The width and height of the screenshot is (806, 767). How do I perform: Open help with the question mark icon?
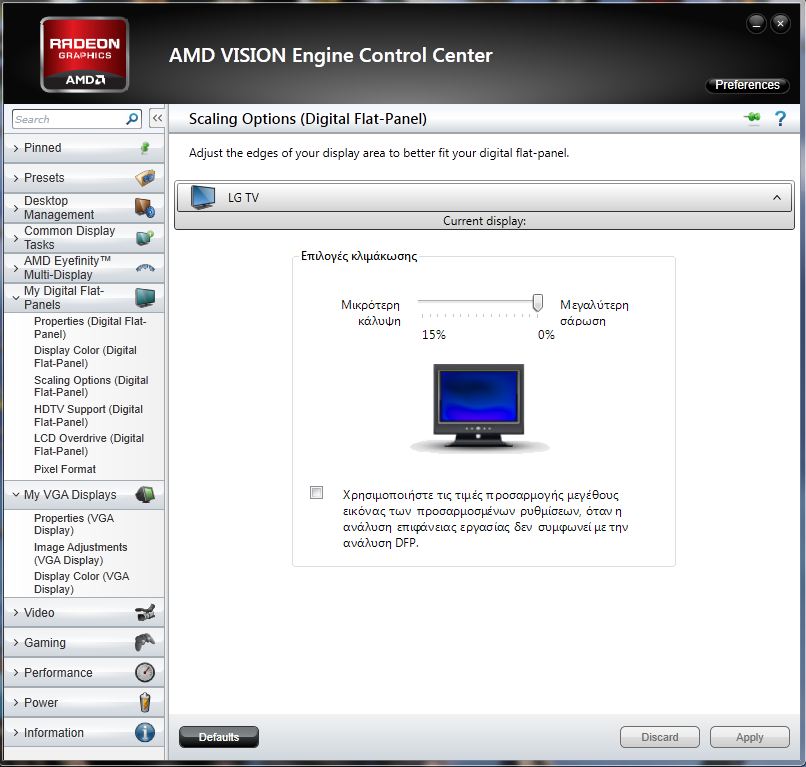point(780,119)
